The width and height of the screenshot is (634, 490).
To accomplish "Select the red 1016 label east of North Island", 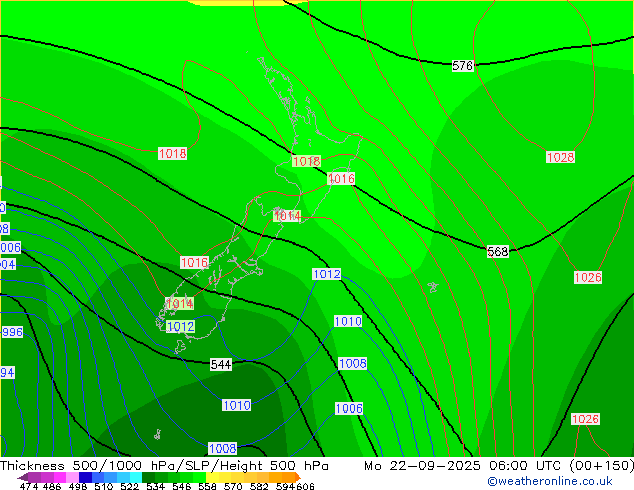I will 341,178.
